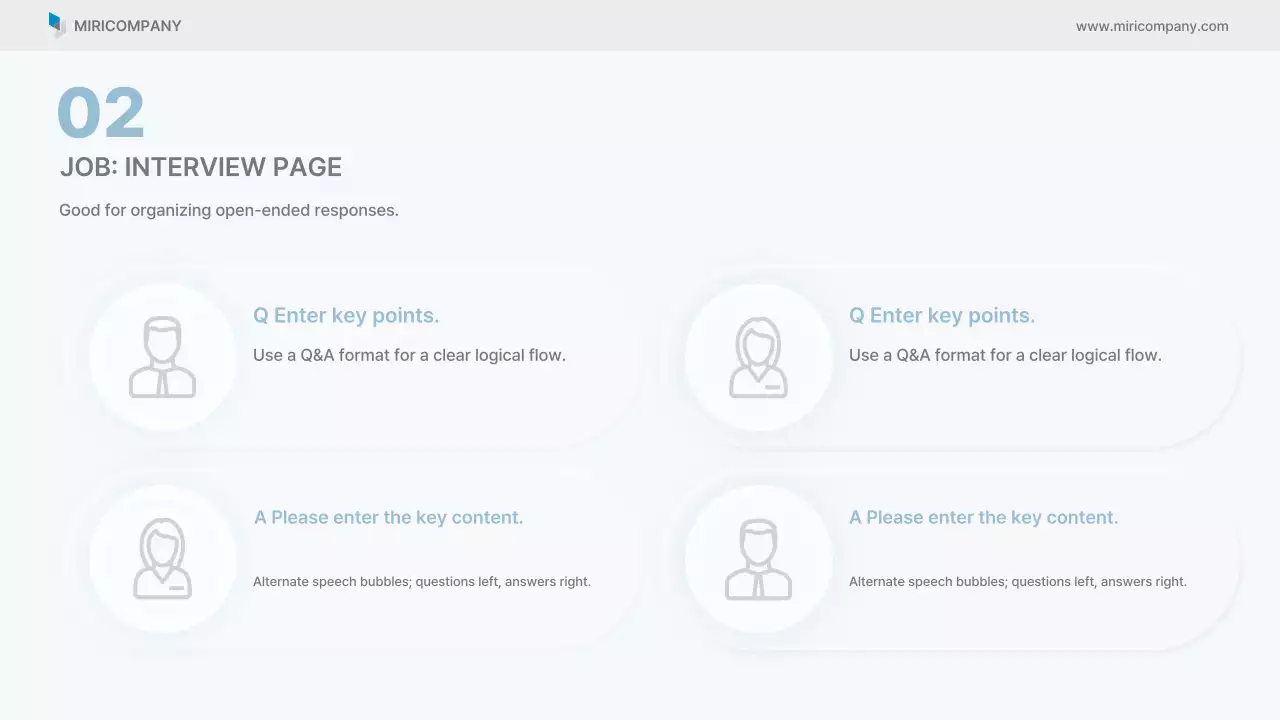Select the male avatar icon beside the Q heading

pyautogui.click(x=162, y=357)
